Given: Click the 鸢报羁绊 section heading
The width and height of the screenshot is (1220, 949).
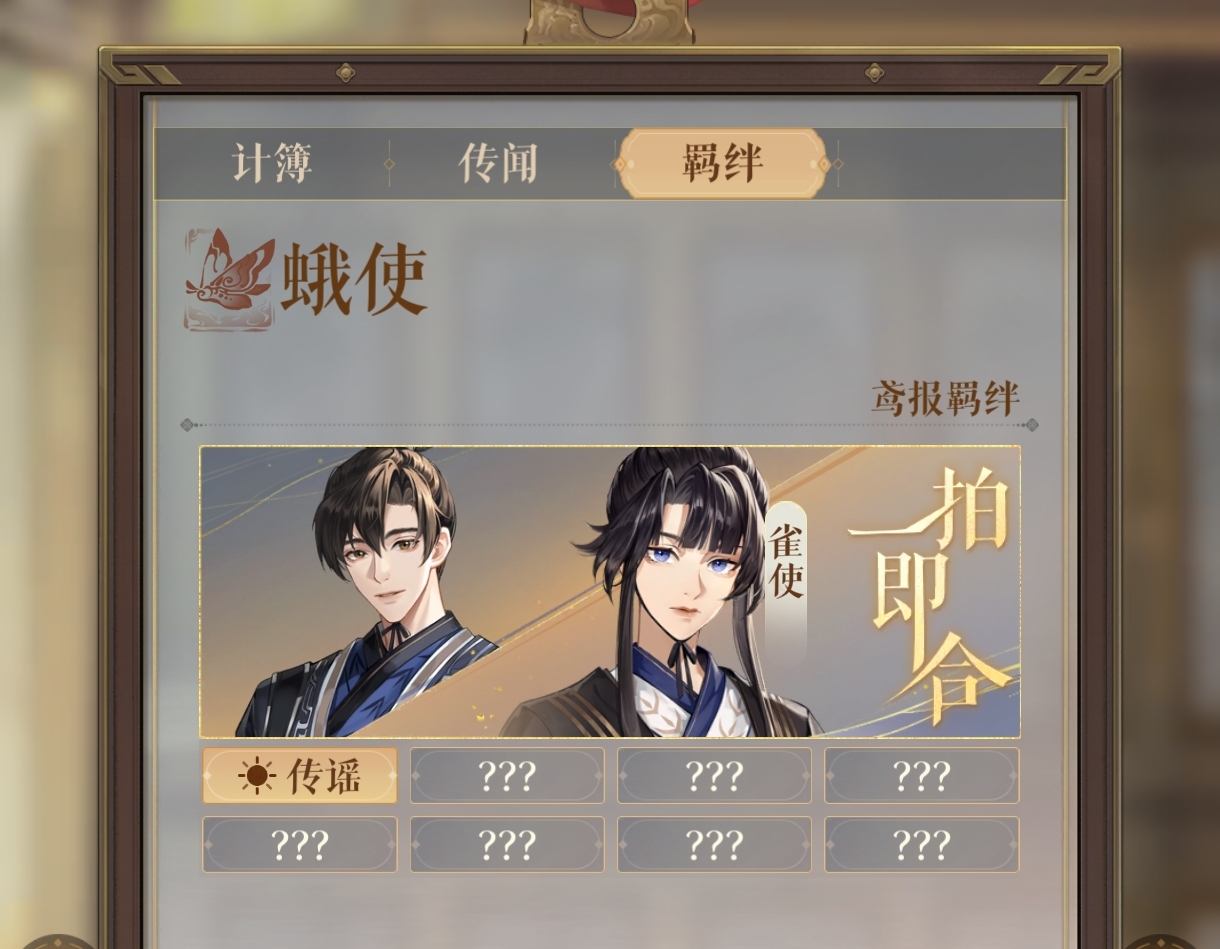Looking at the screenshot, I should [944, 399].
